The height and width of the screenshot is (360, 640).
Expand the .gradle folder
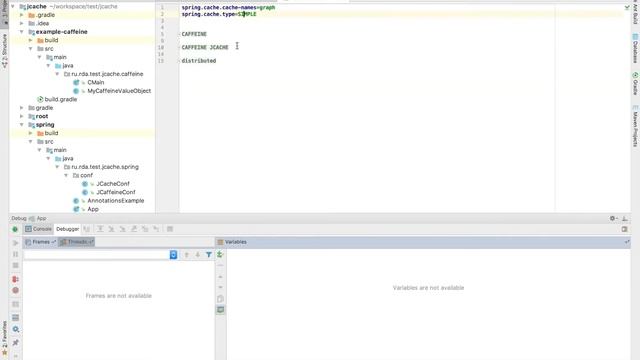coord(22,15)
